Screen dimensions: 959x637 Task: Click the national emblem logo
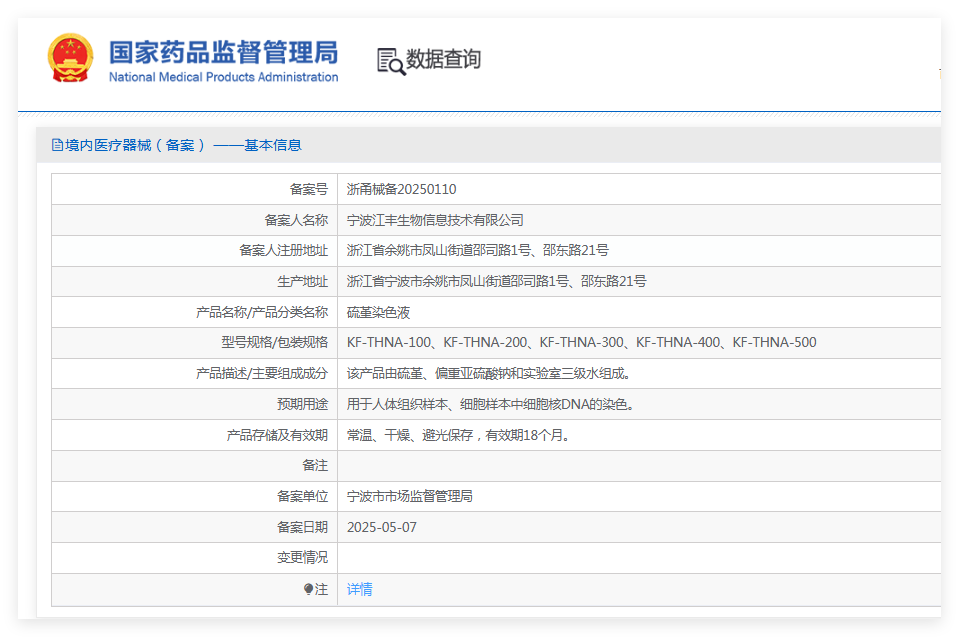click(71, 58)
